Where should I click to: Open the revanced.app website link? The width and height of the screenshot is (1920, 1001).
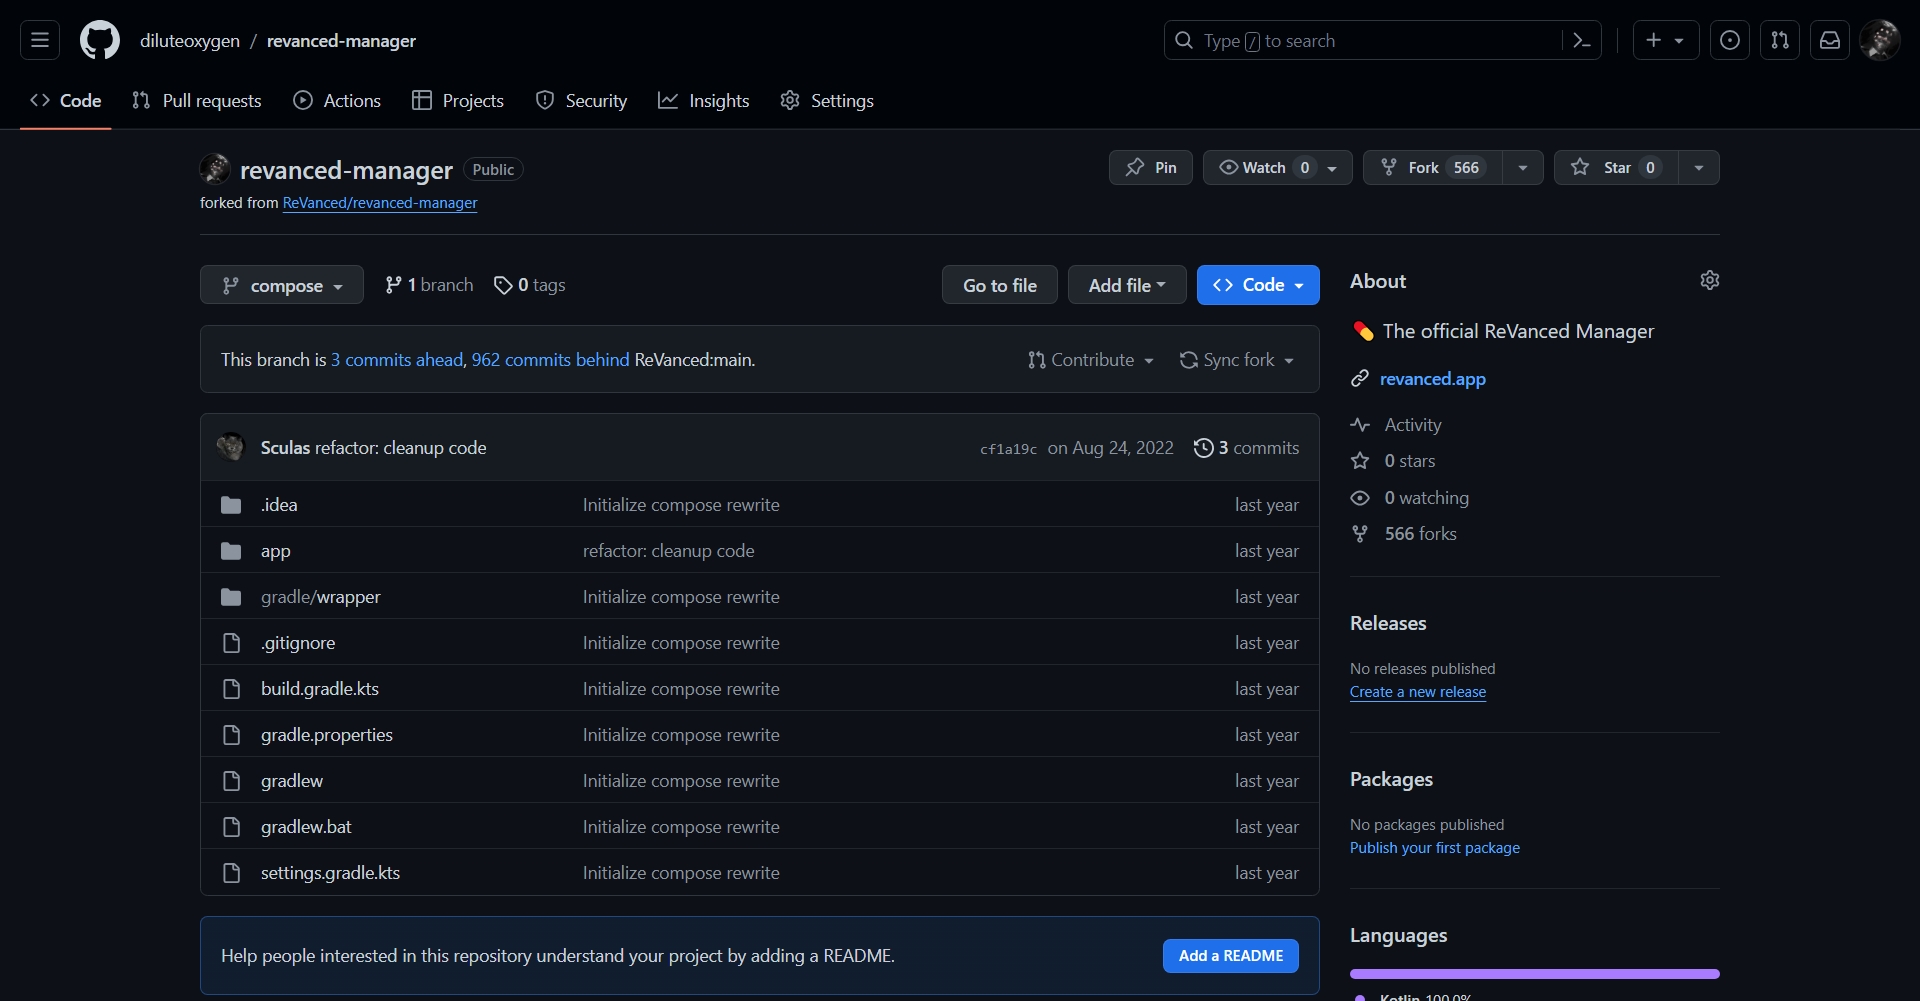click(1433, 379)
